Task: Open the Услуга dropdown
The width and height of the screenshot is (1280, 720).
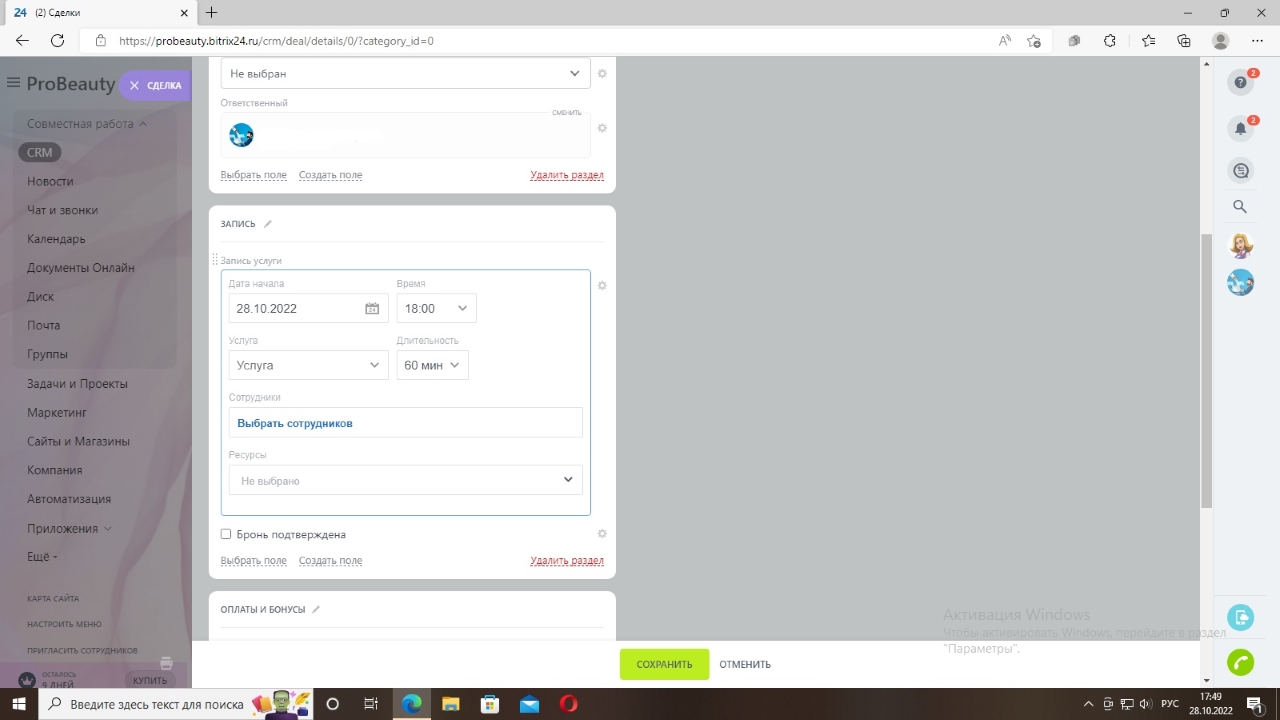Action: [x=308, y=366]
